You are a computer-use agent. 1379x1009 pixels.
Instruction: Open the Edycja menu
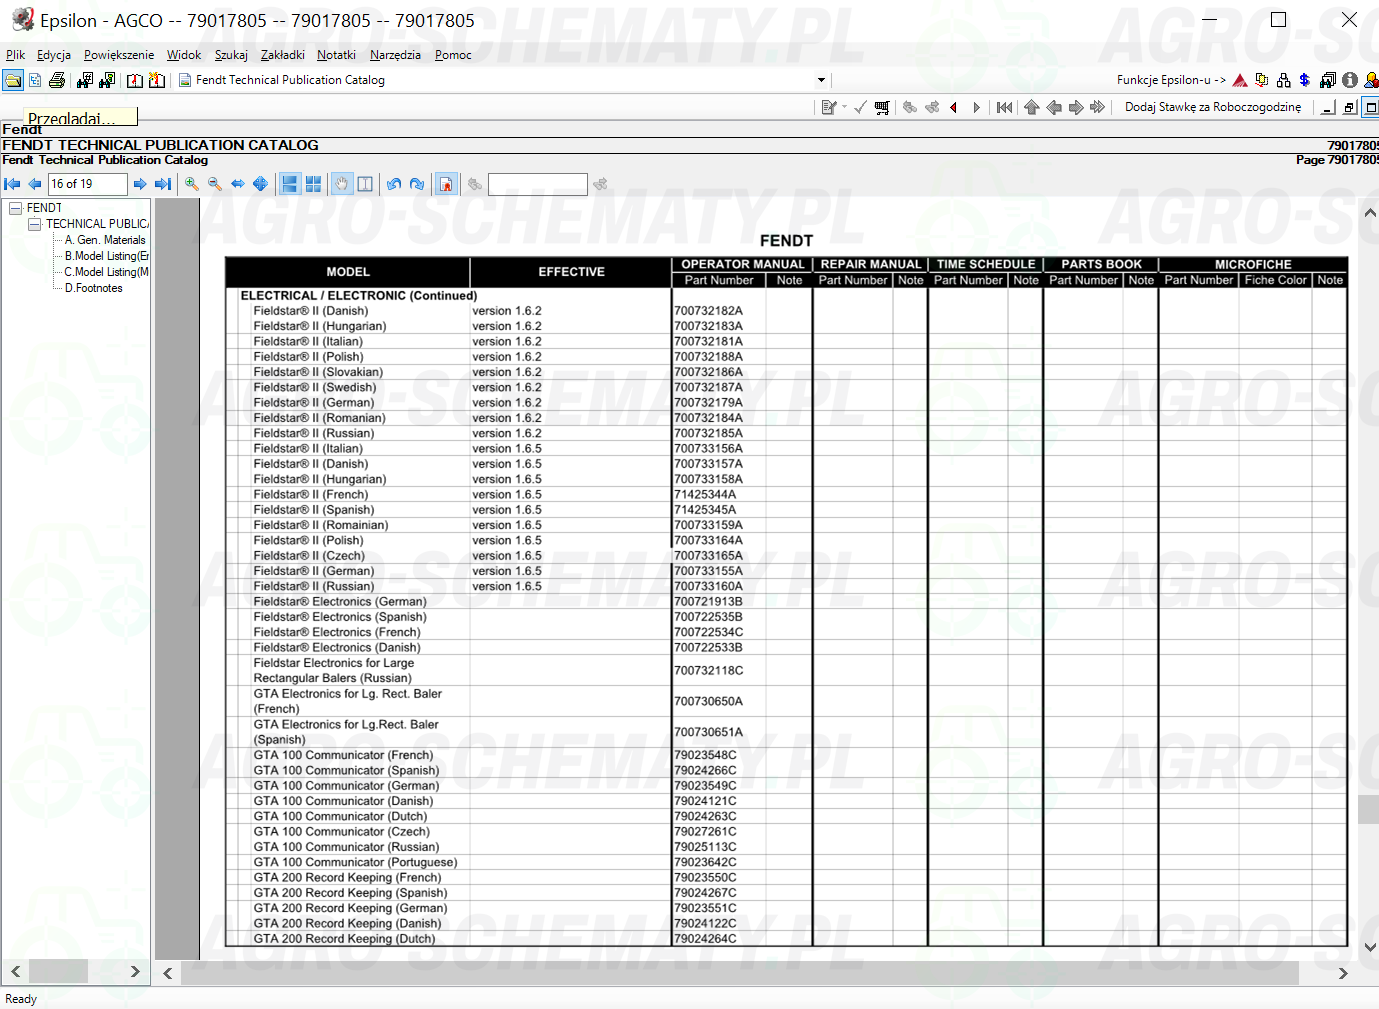point(54,55)
